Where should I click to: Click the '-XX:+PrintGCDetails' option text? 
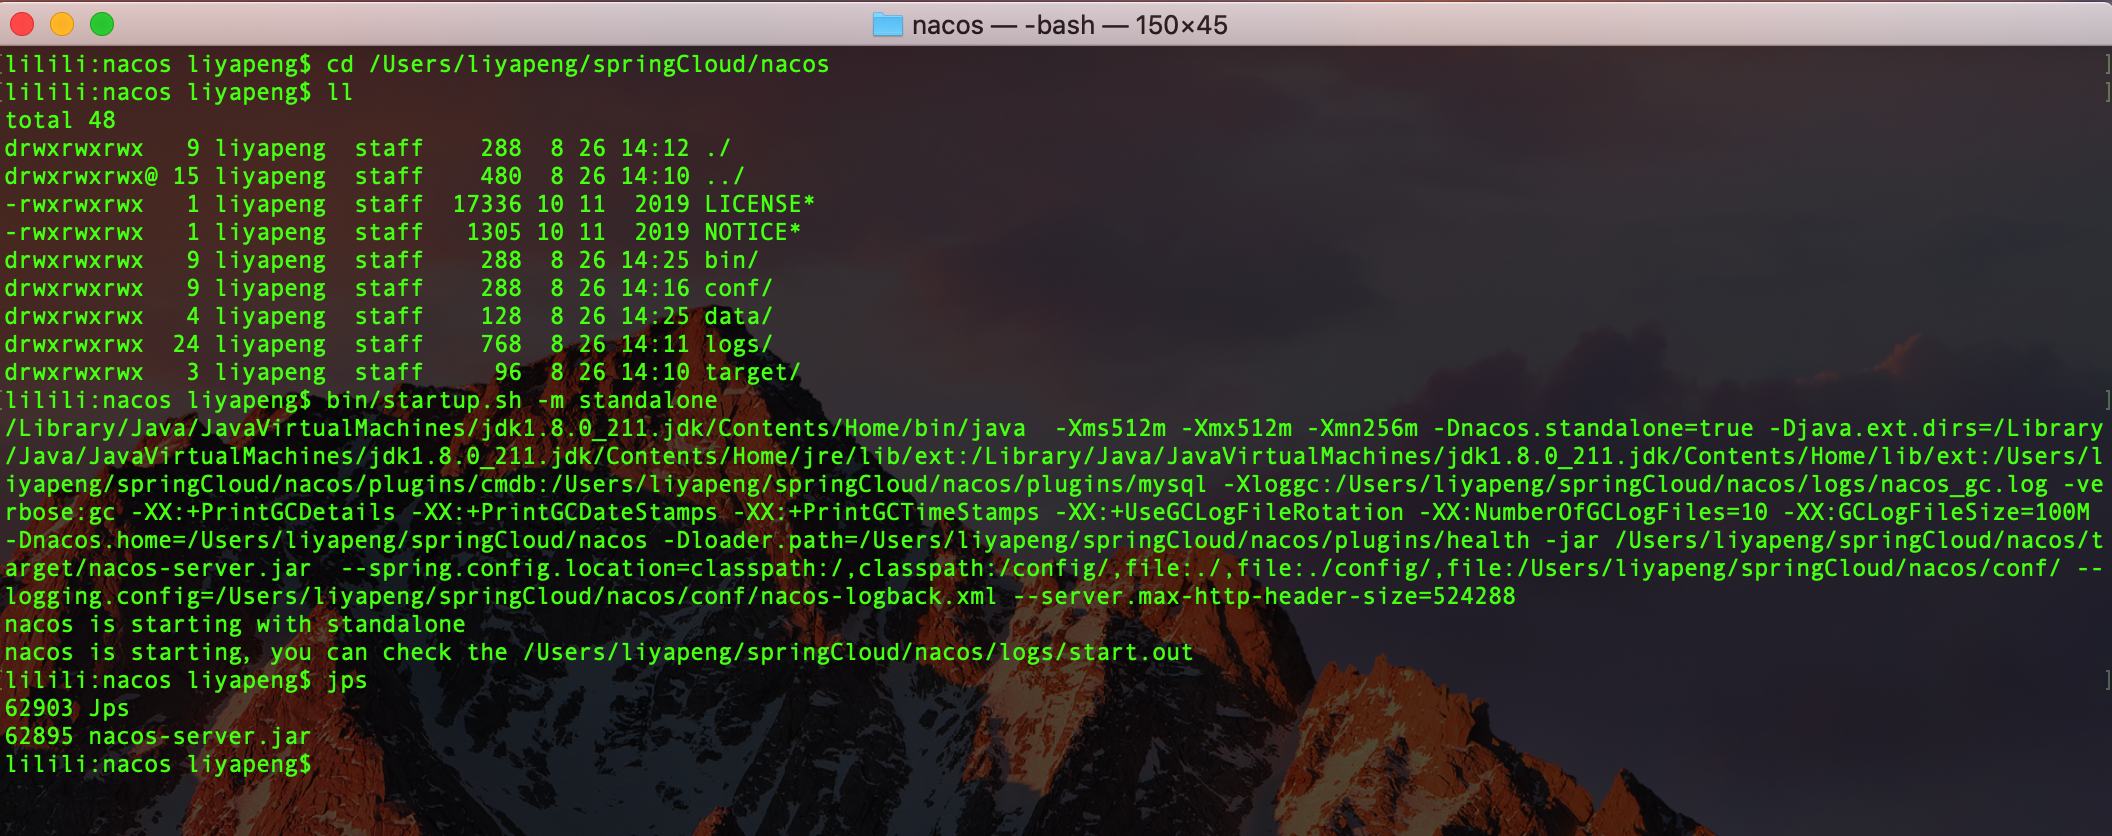(264, 512)
